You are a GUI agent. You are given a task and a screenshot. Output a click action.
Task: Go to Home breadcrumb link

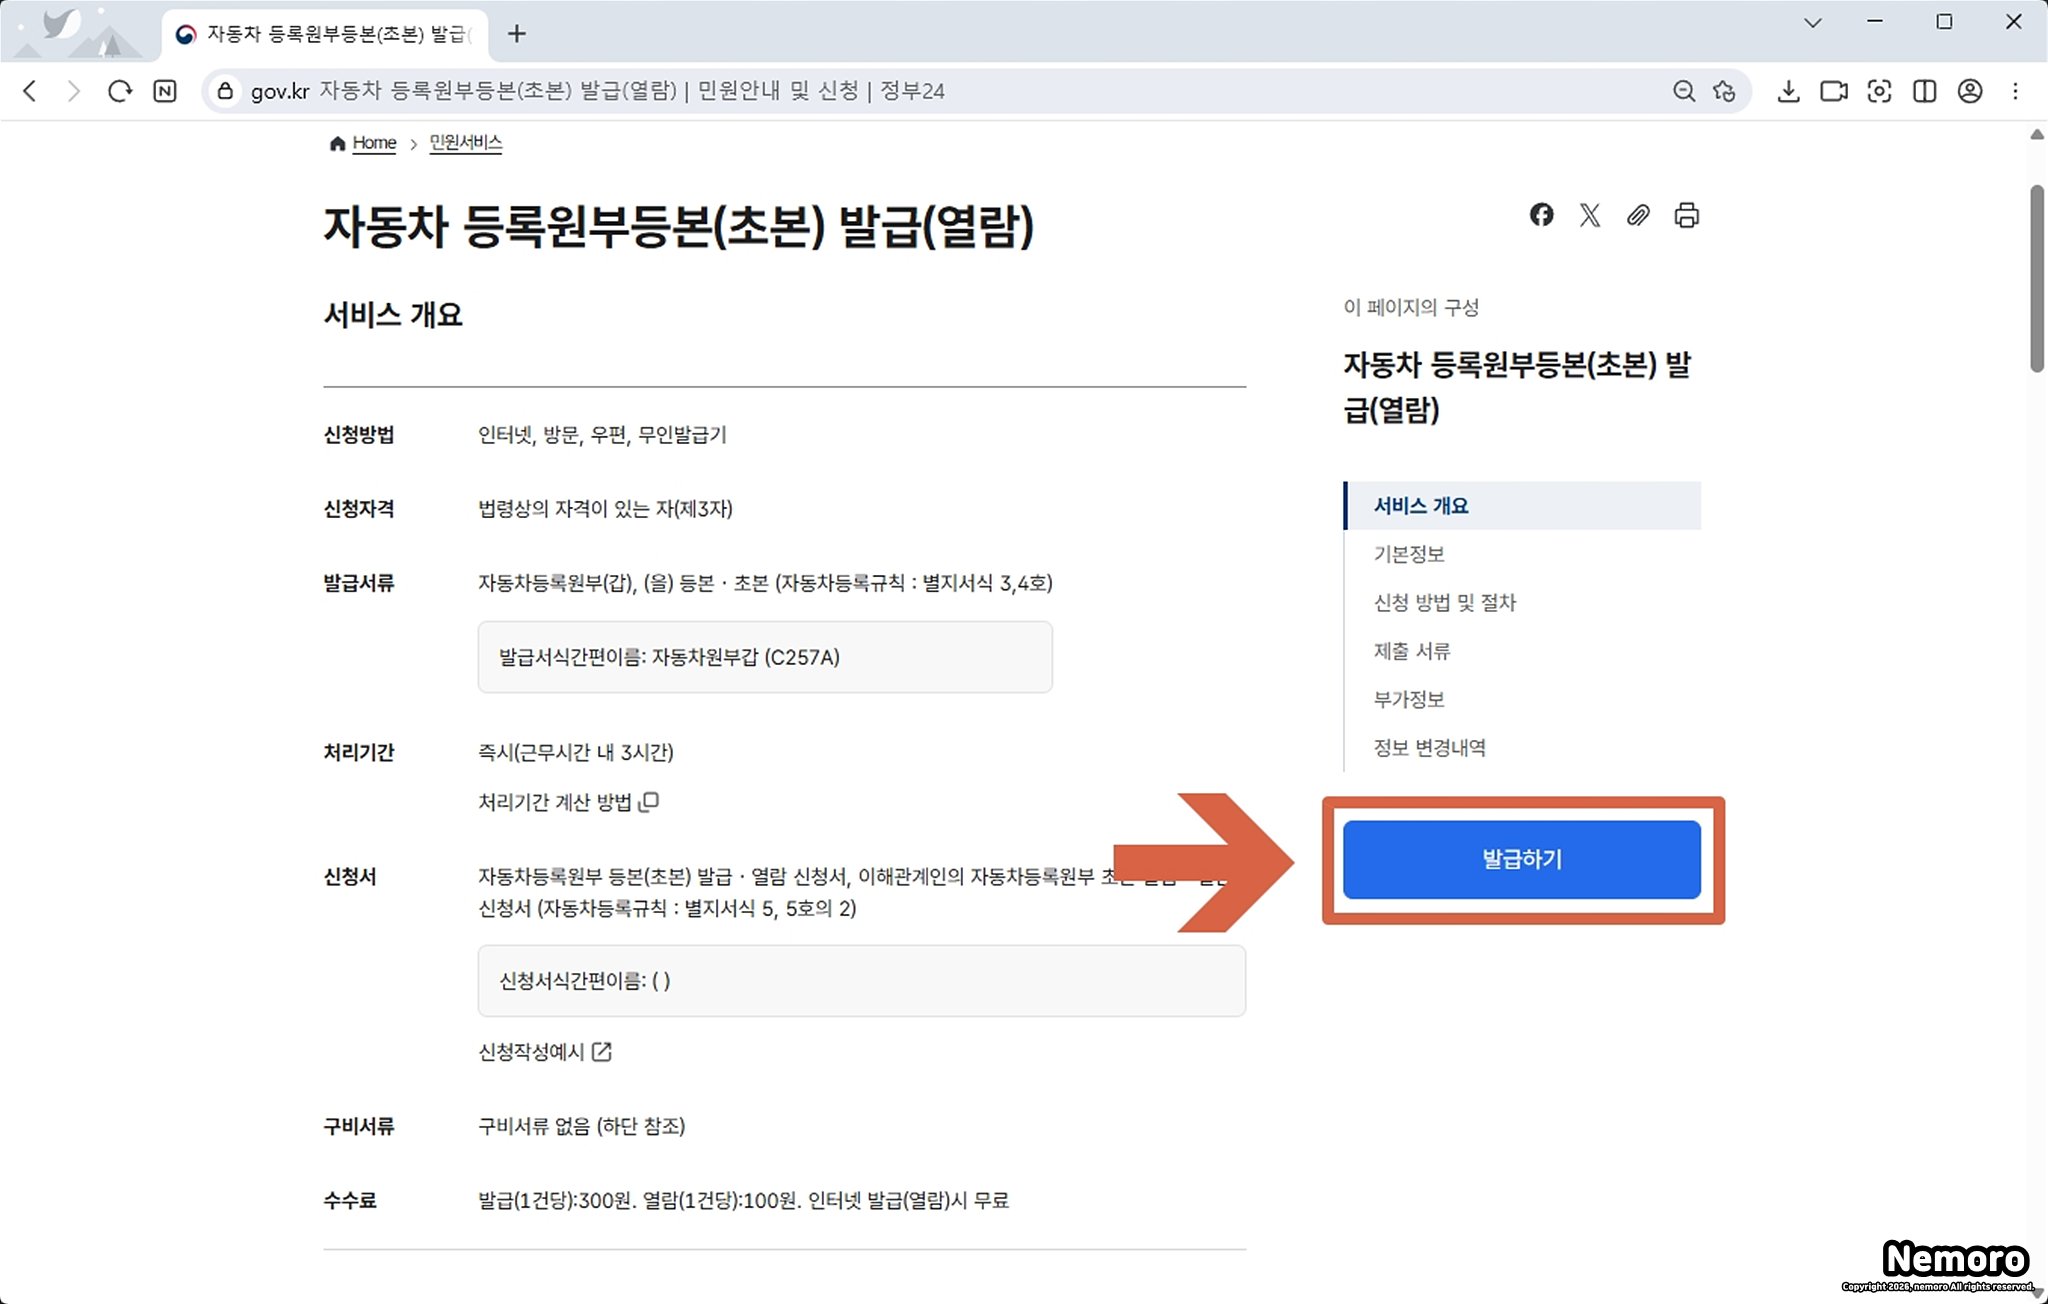pyautogui.click(x=373, y=143)
